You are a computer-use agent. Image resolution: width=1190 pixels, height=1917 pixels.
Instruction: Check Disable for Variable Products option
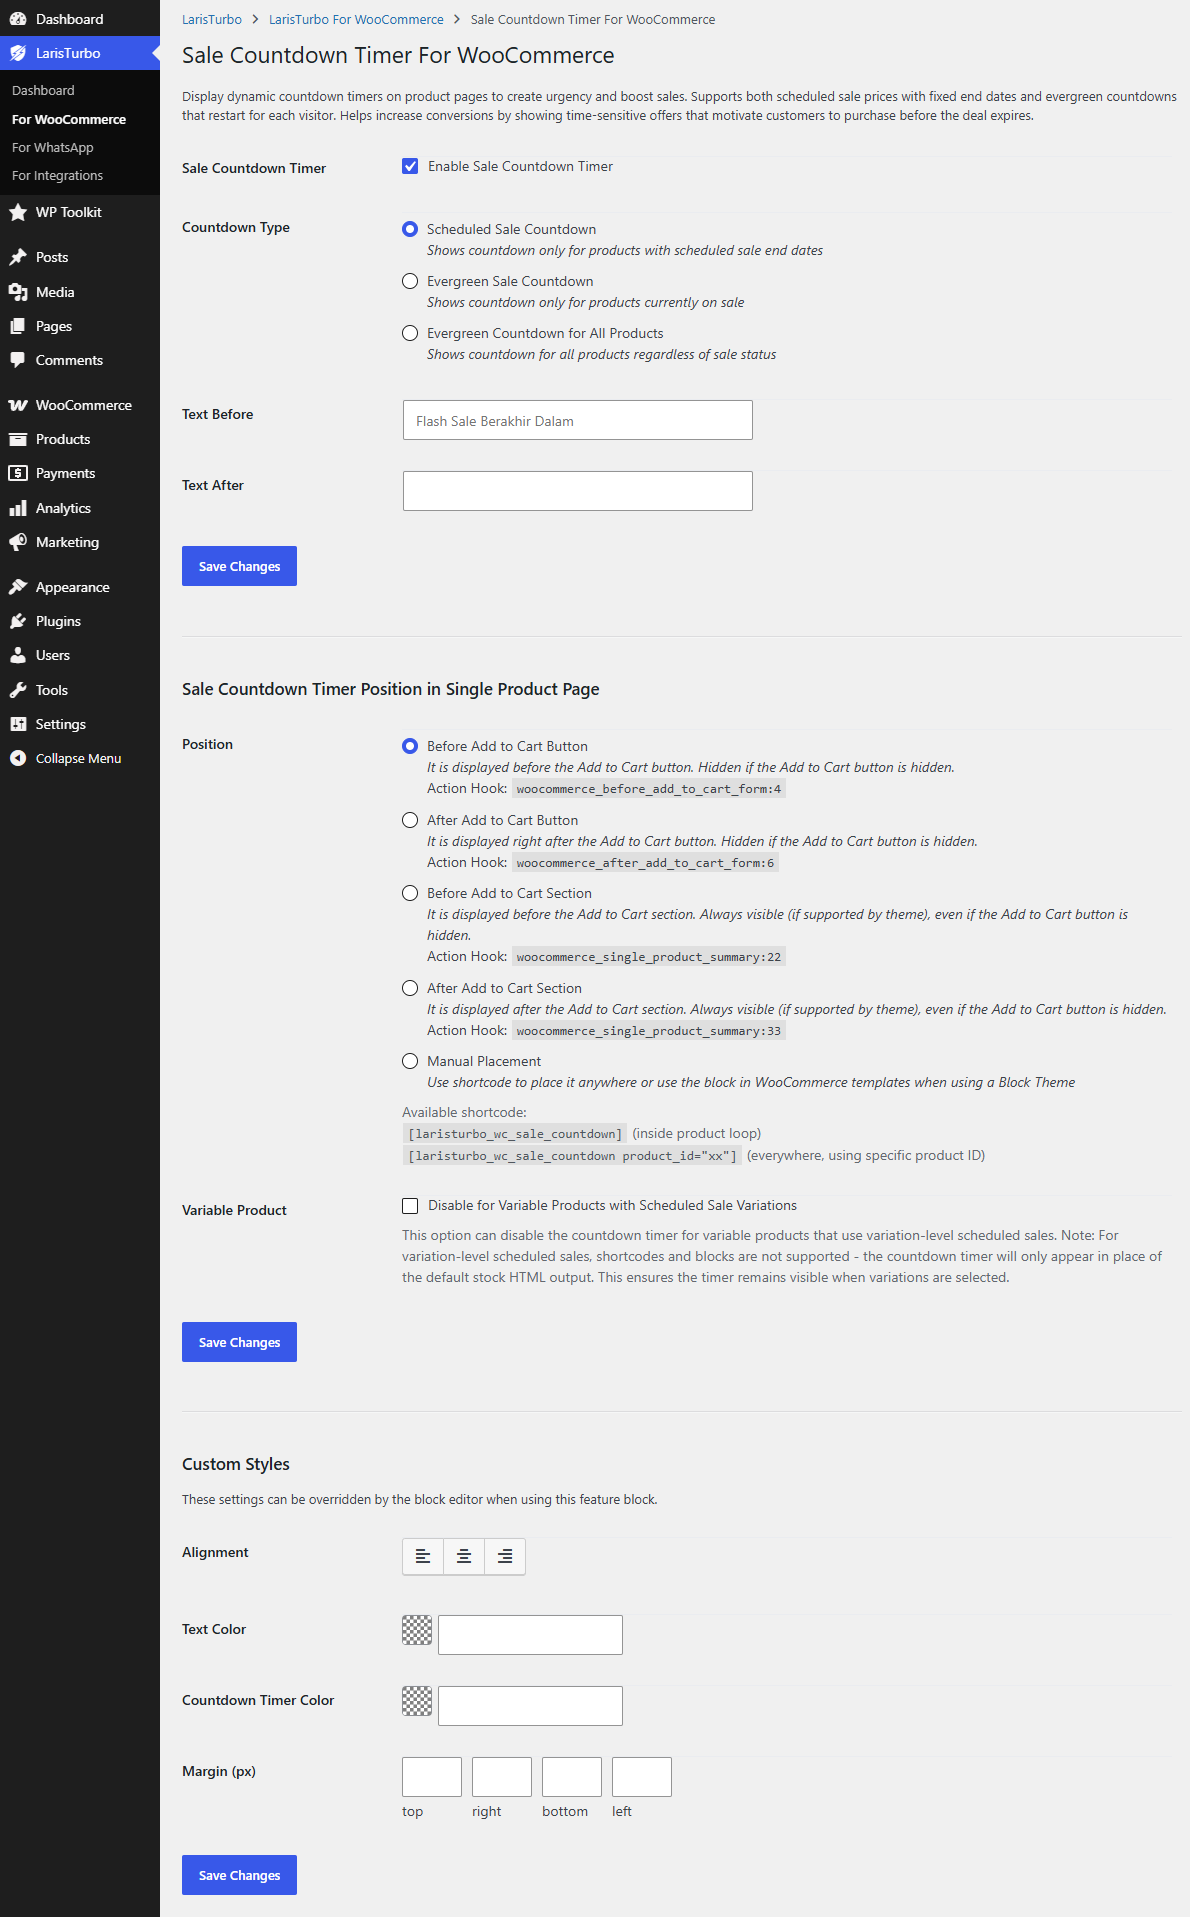pyautogui.click(x=410, y=1205)
